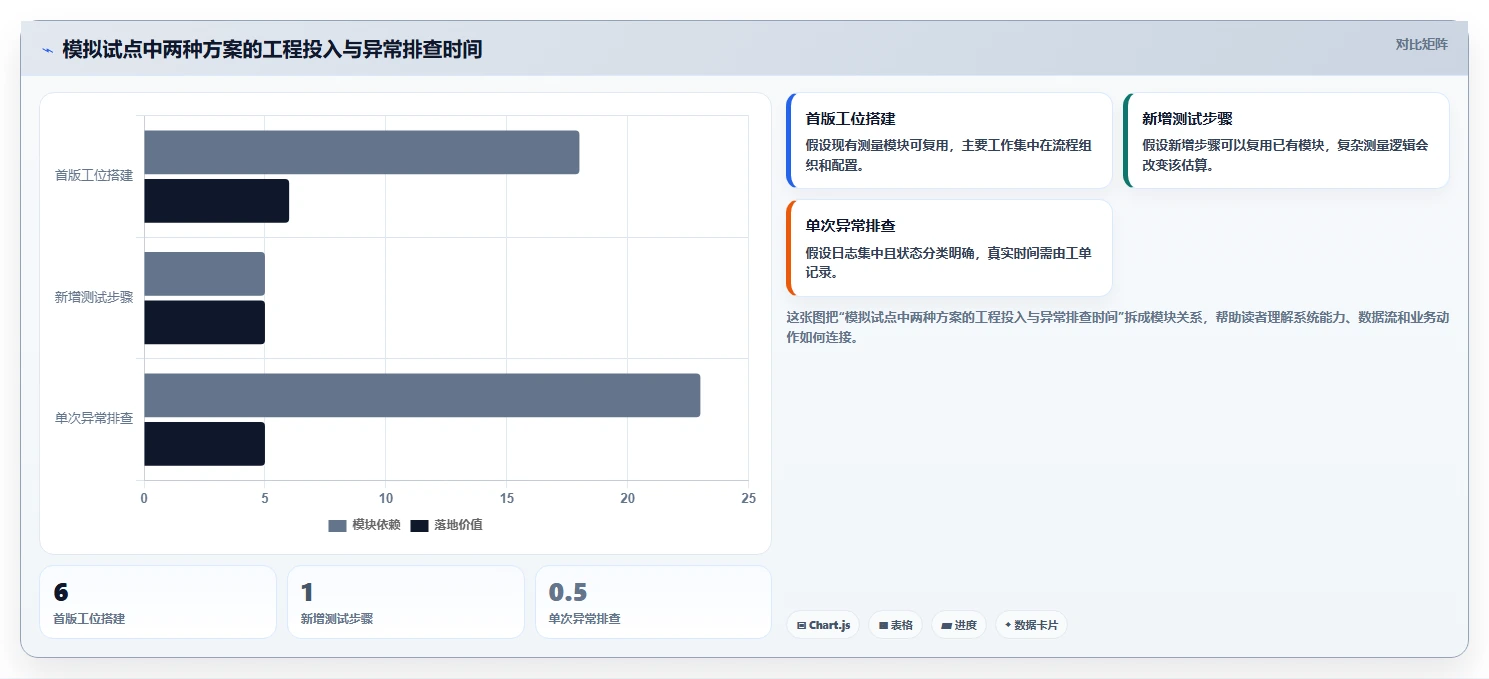Click the x-axis tick labeled 5
The image size is (1489, 679).
(265, 498)
